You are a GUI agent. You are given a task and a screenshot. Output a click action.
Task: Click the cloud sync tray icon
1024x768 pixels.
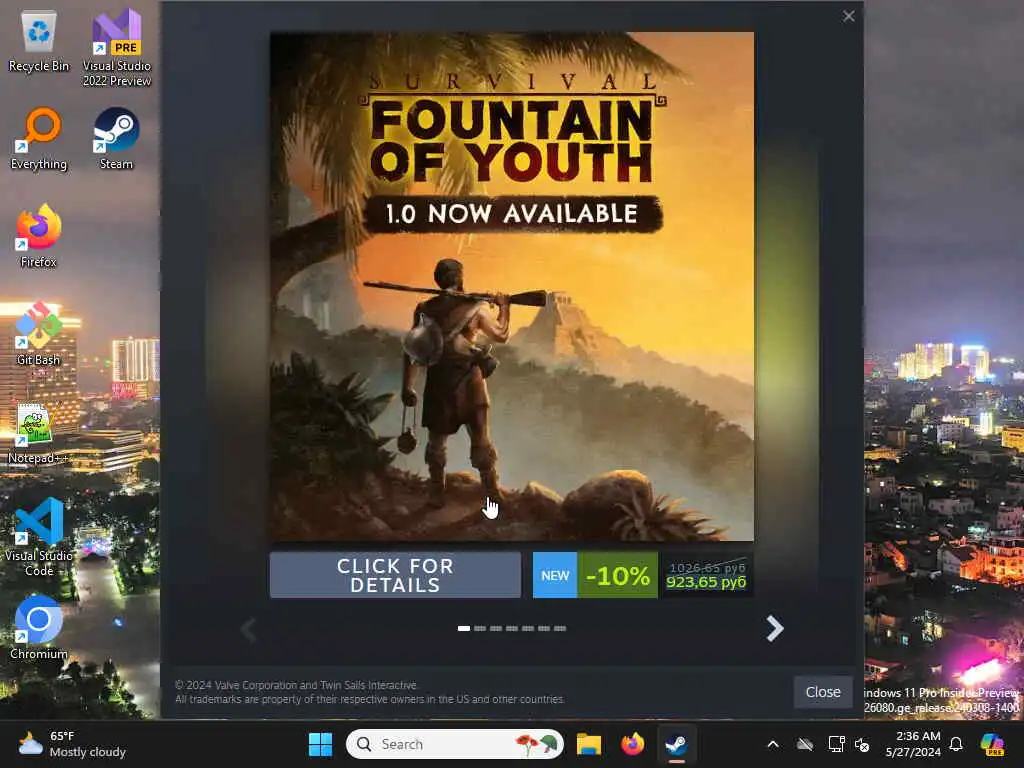[805, 744]
